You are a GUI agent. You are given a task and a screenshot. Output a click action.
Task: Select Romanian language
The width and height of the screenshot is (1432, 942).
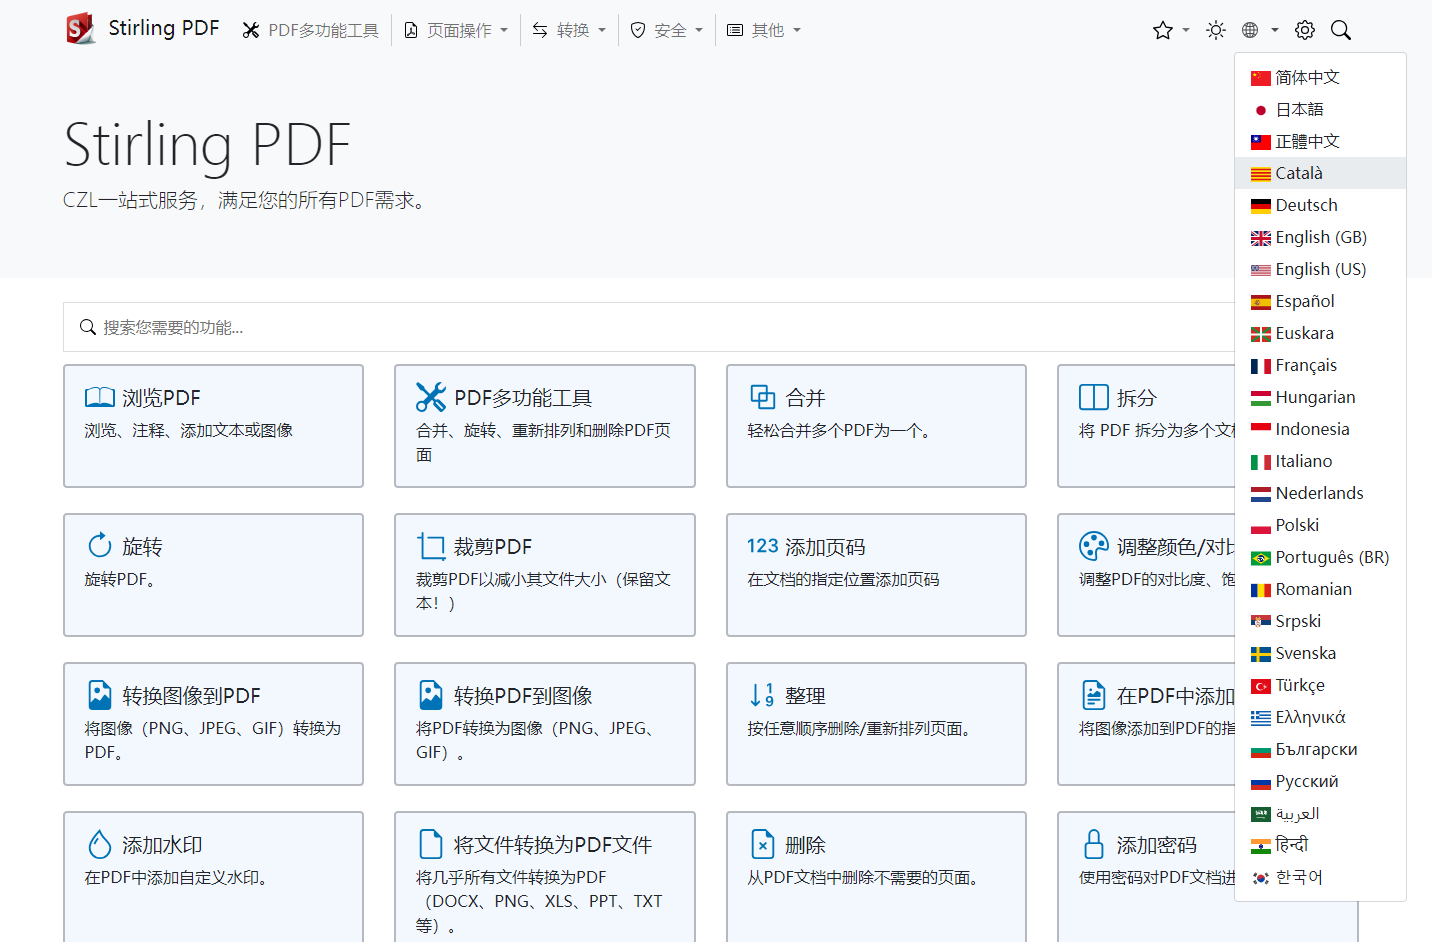[1320, 589]
